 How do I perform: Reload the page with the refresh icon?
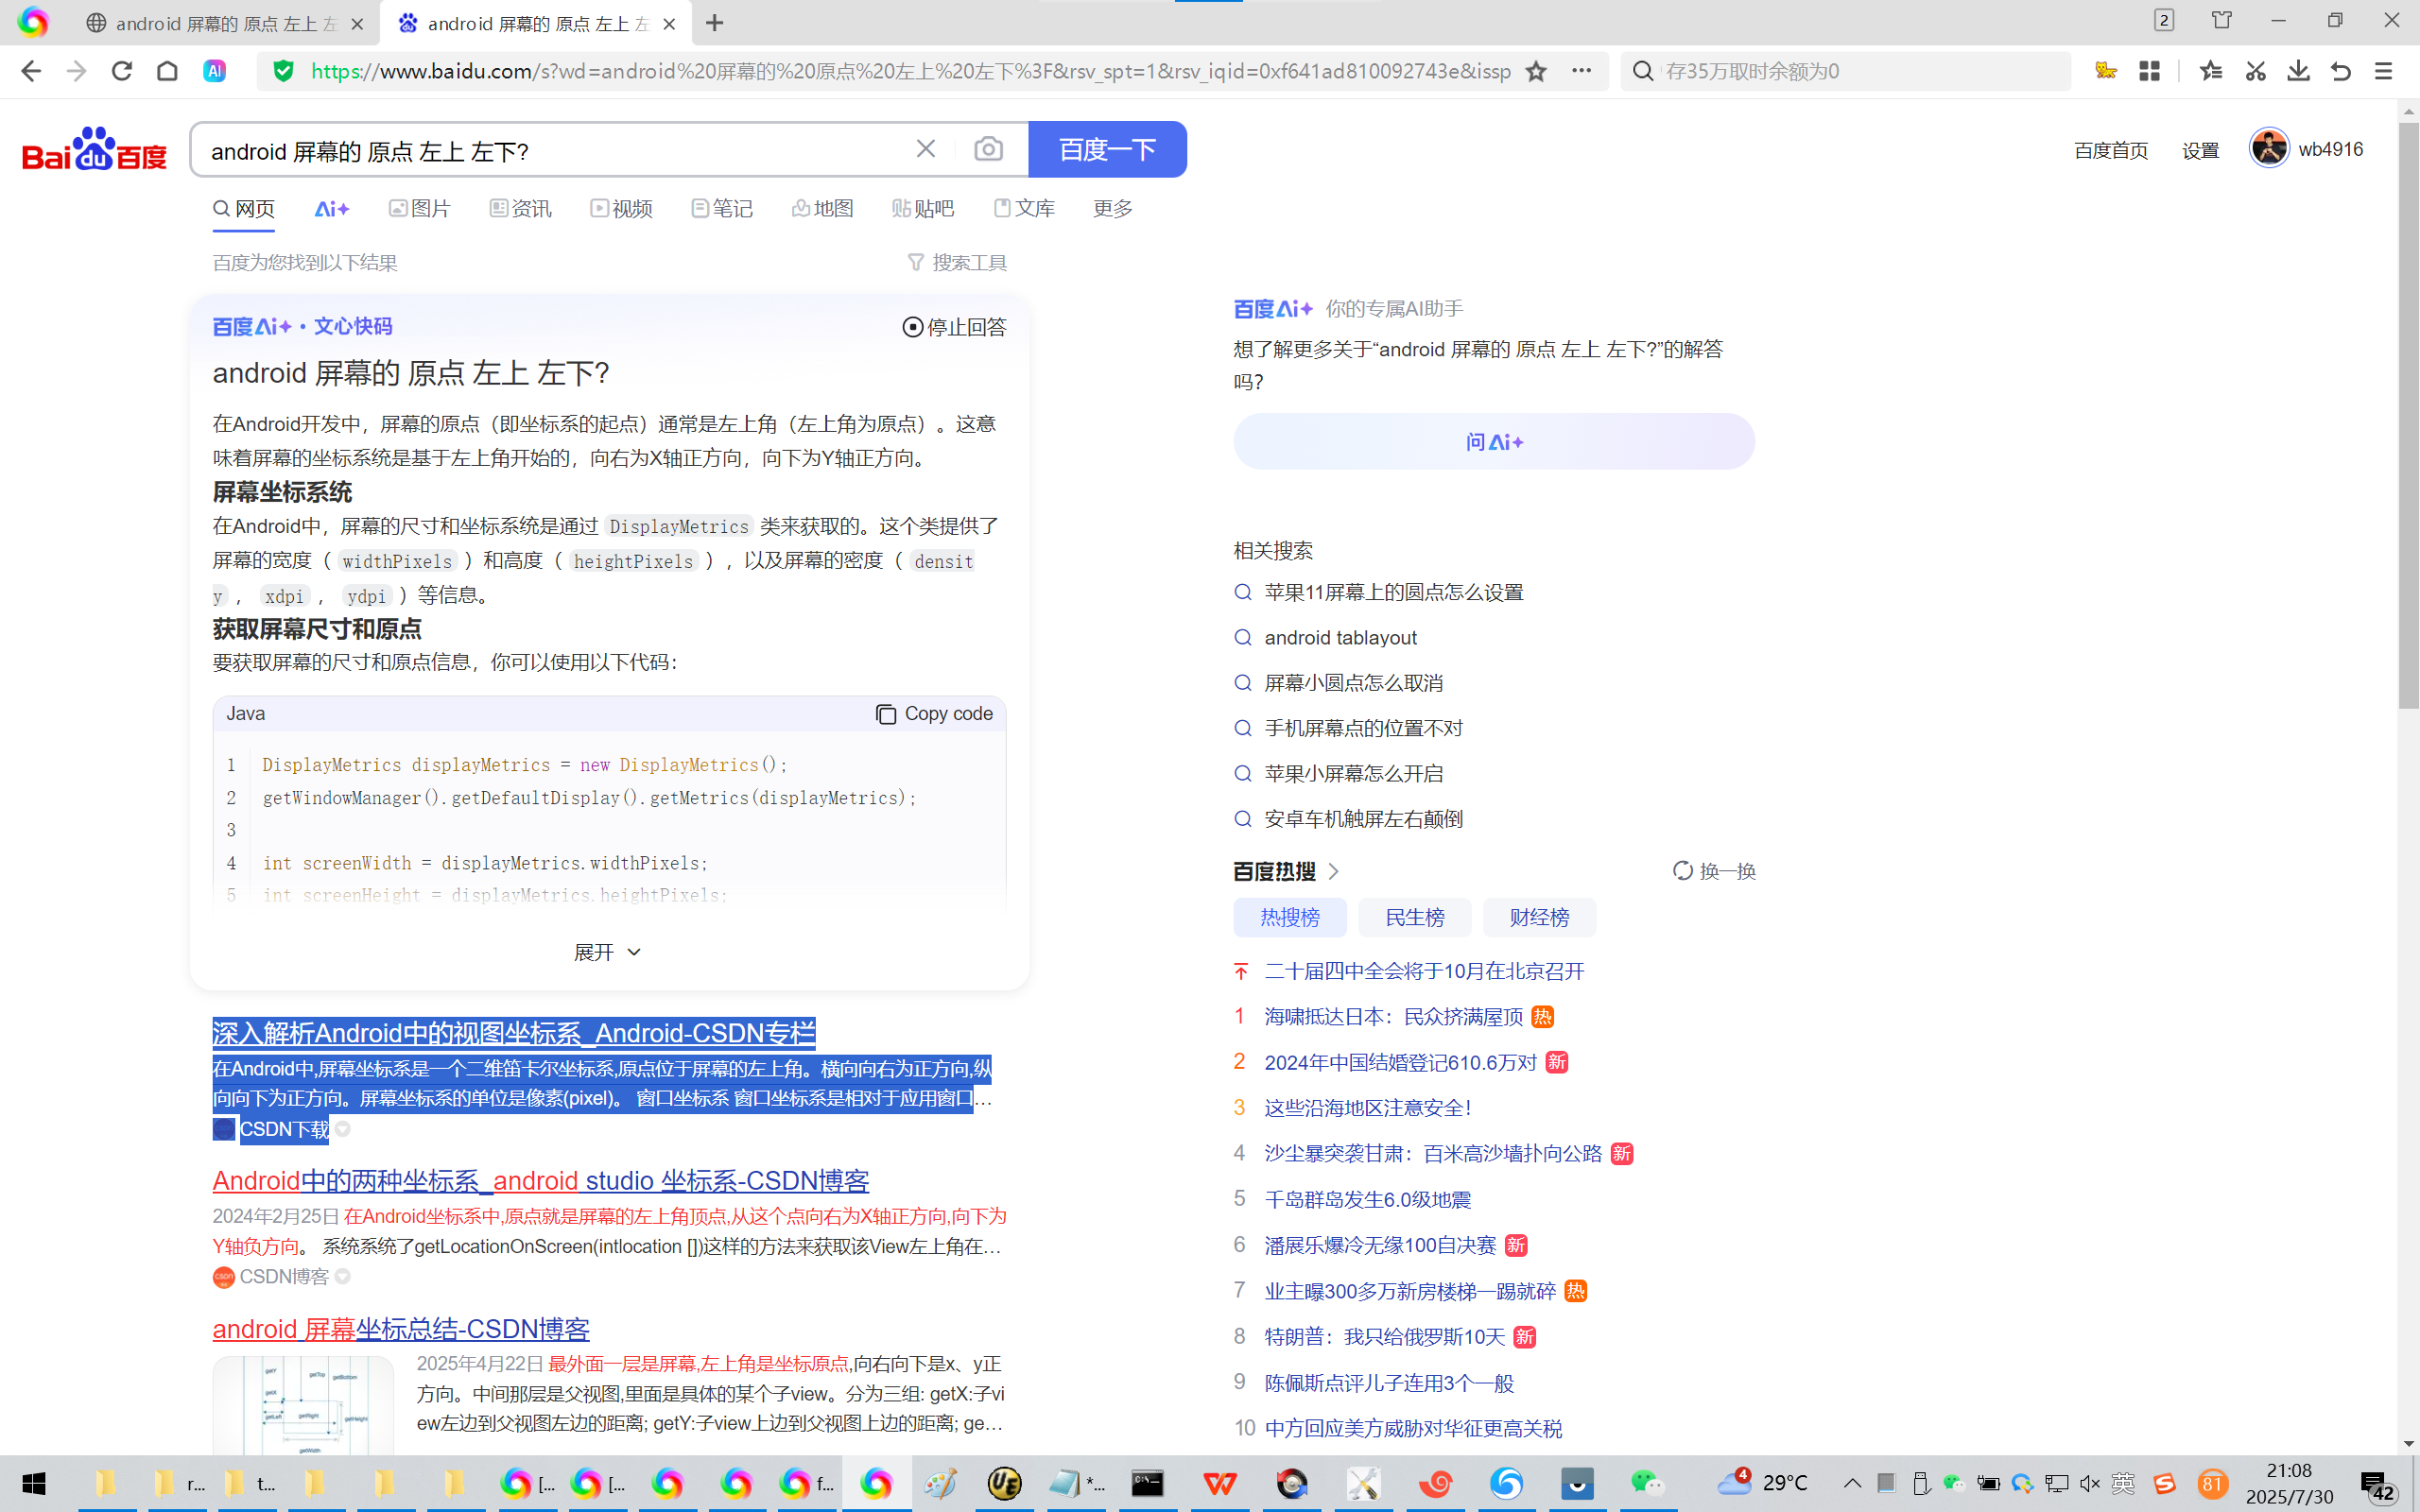tap(122, 71)
